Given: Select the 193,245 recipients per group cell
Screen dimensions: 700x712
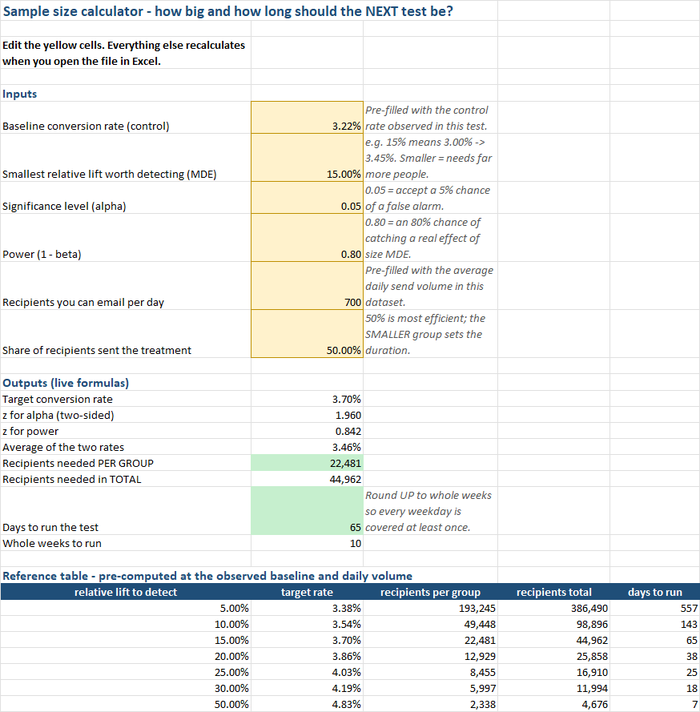Looking at the screenshot, I should 430,608.
